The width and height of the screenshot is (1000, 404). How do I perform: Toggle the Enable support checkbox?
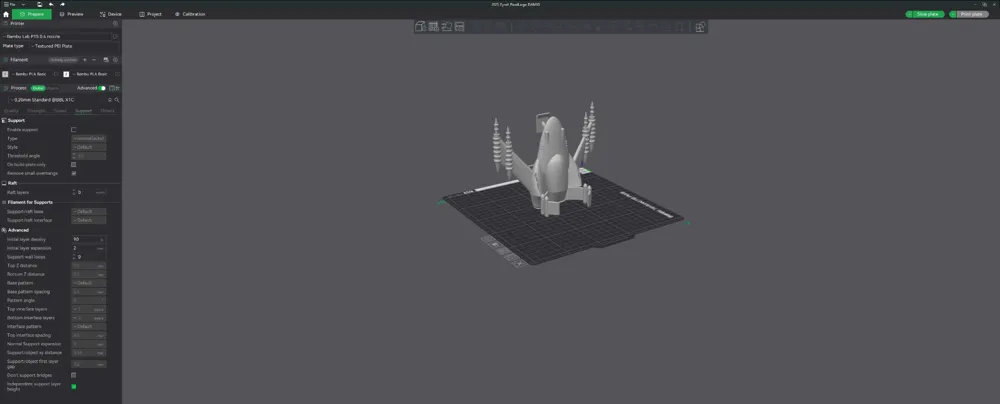coord(73,130)
